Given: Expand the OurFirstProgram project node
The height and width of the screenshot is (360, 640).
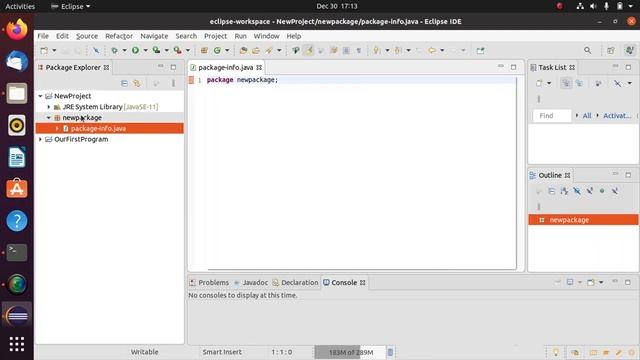Looking at the screenshot, I should tap(40, 139).
